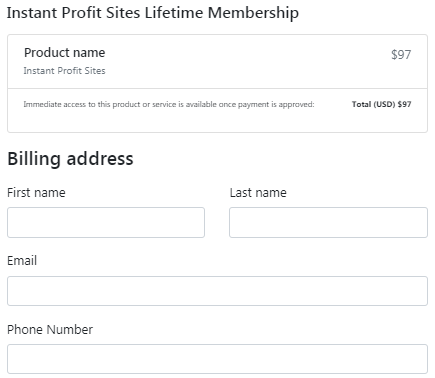
Task: Click the 'Immediate access to this product' notice
Action: (169, 105)
